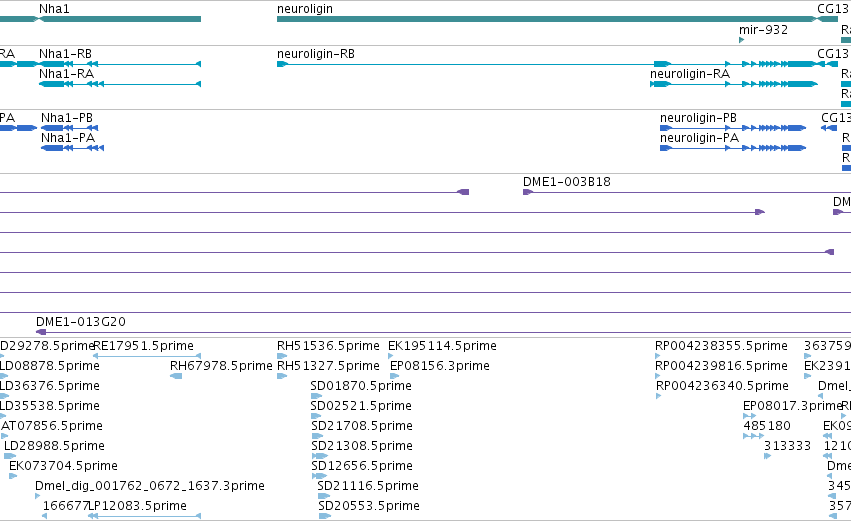Viewport: 851px width, 521px height.
Task: Open the EP08156.3prime EST label
Action: pyautogui.click(x=440, y=366)
